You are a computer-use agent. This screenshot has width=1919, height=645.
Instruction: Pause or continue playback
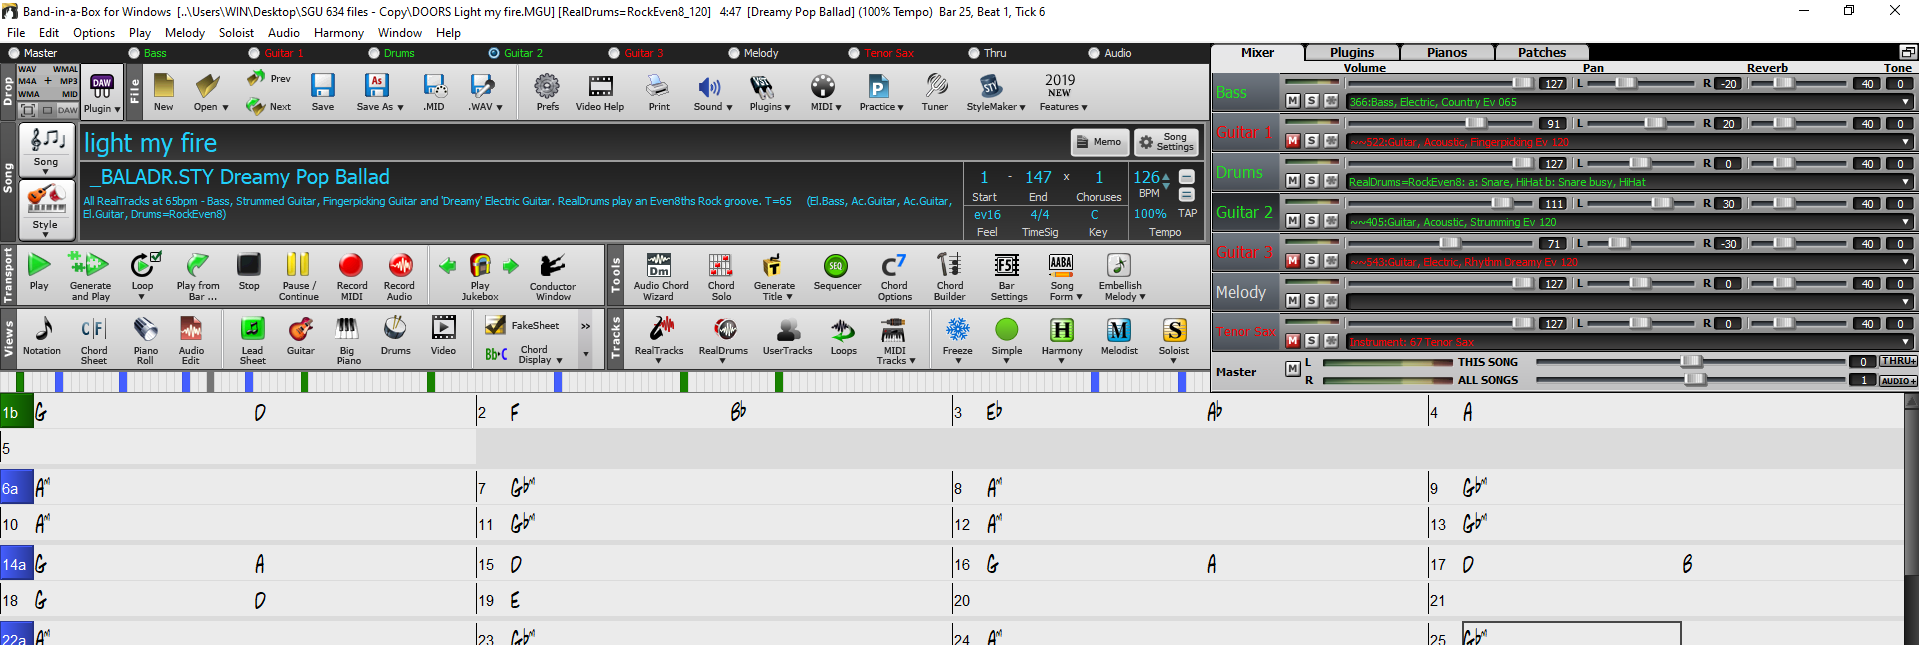click(x=298, y=275)
